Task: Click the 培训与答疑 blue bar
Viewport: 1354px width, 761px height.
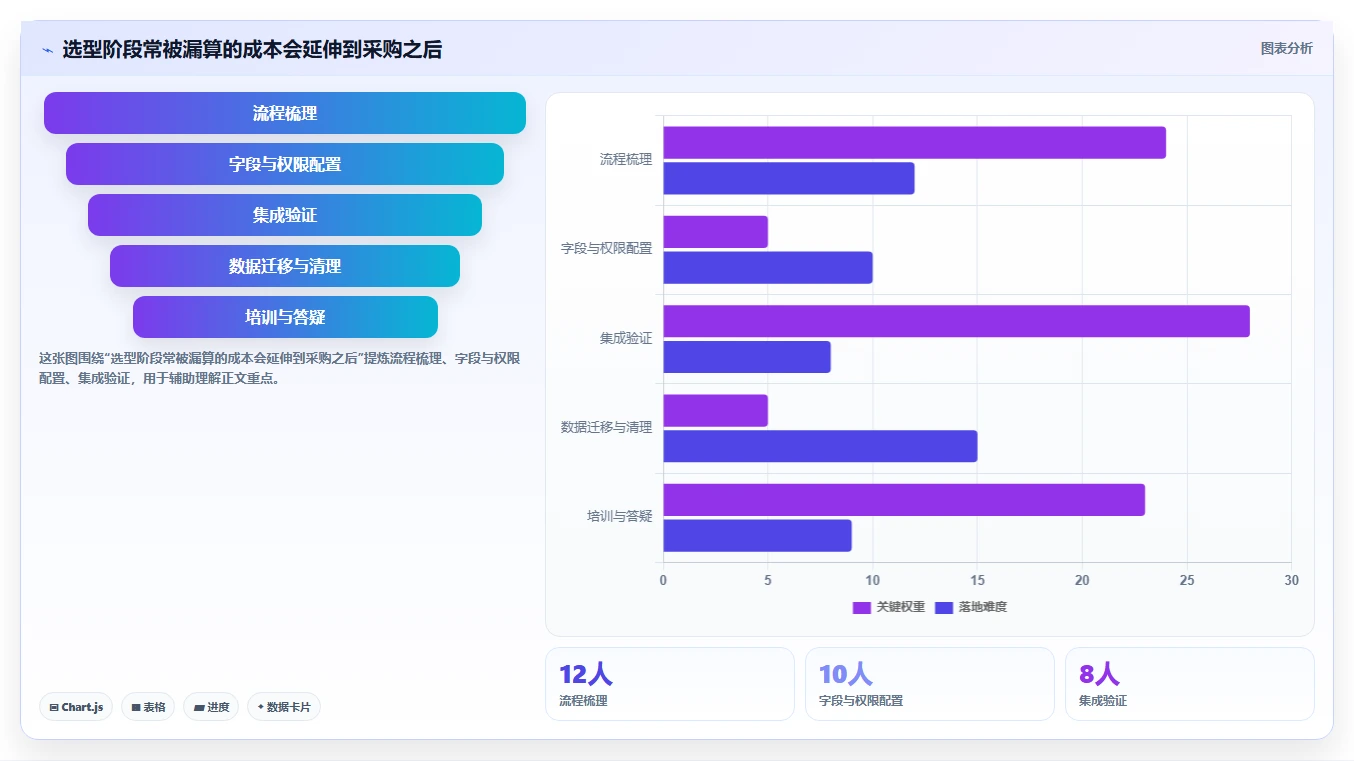Action: 757,535
